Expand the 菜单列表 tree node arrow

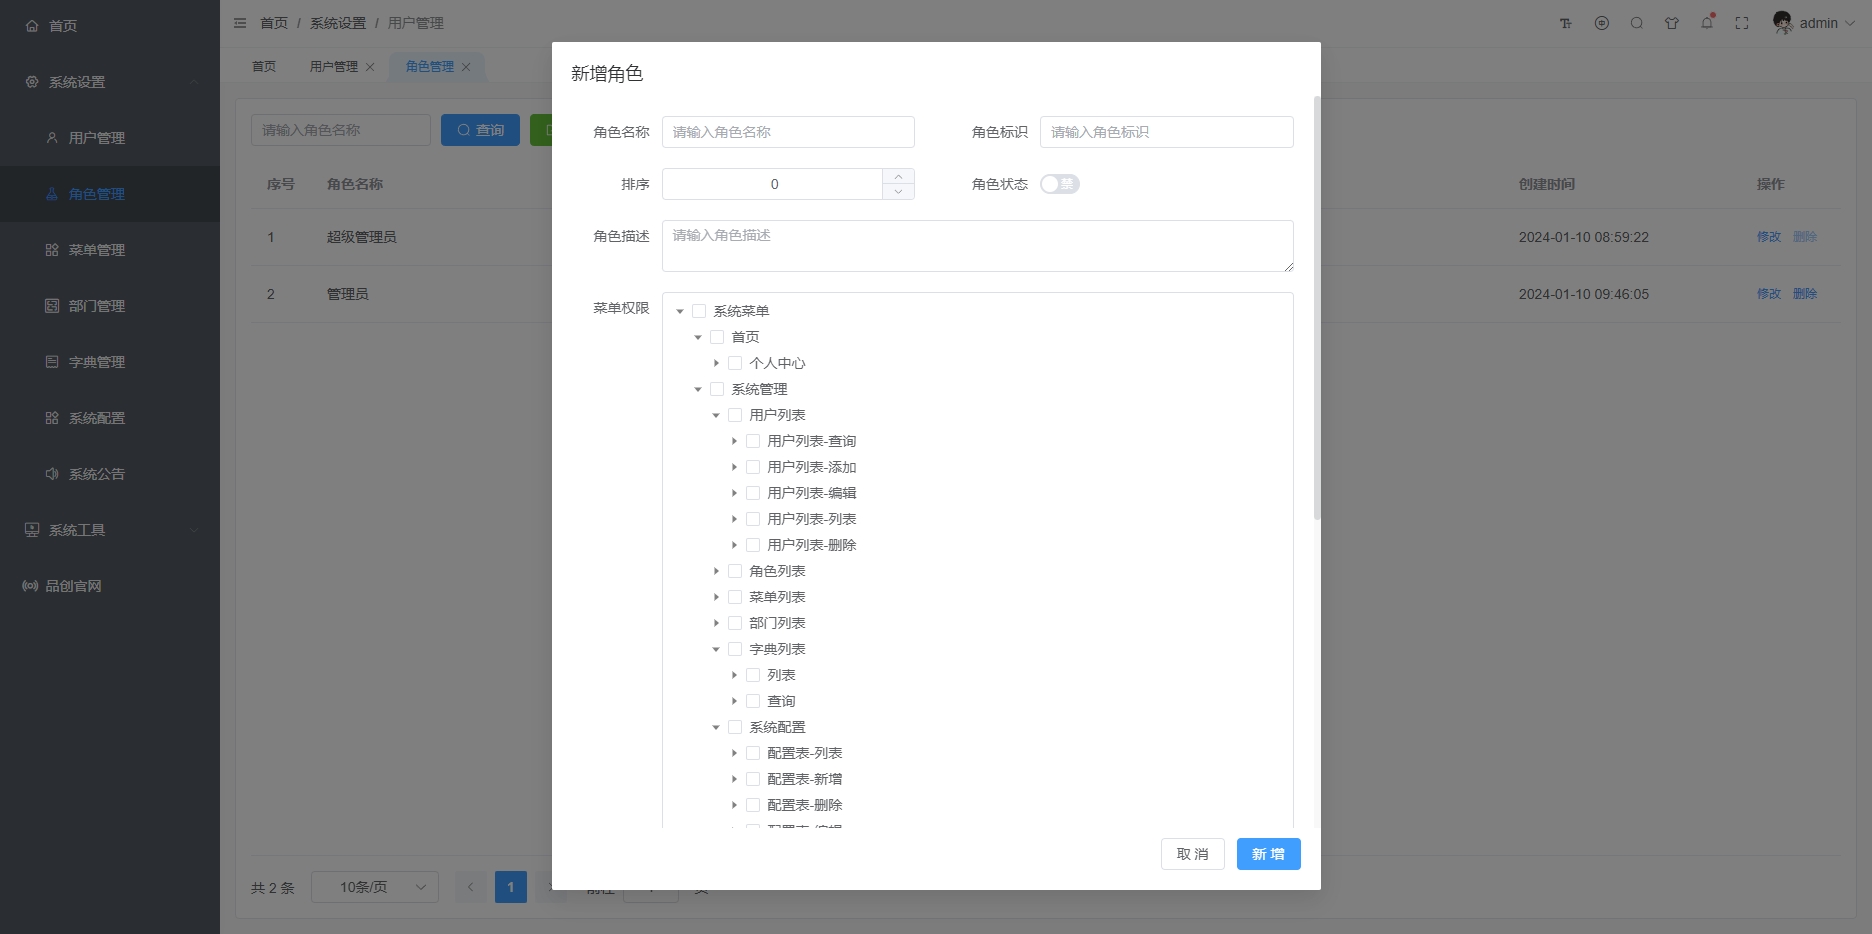716,597
